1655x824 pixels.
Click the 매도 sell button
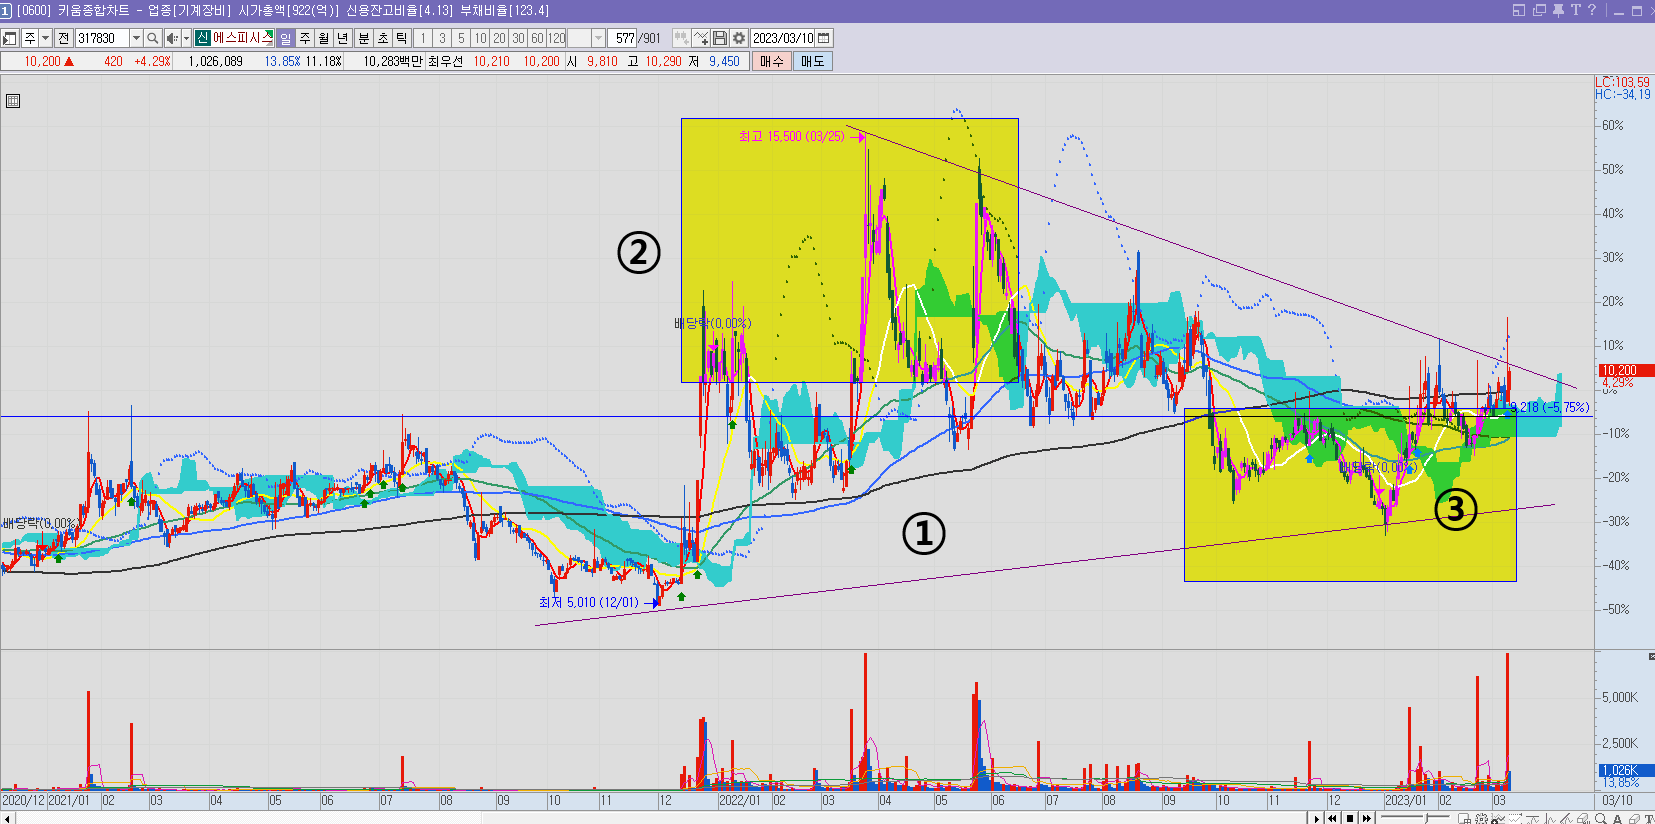pyautogui.click(x=813, y=61)
